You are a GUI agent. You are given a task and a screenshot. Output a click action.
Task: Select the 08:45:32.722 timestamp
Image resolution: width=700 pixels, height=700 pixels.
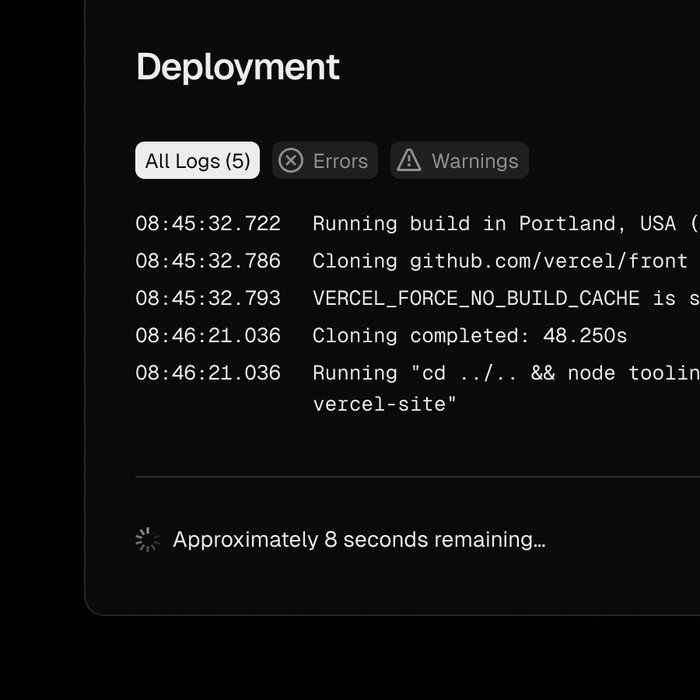click(x=208, y=224)
